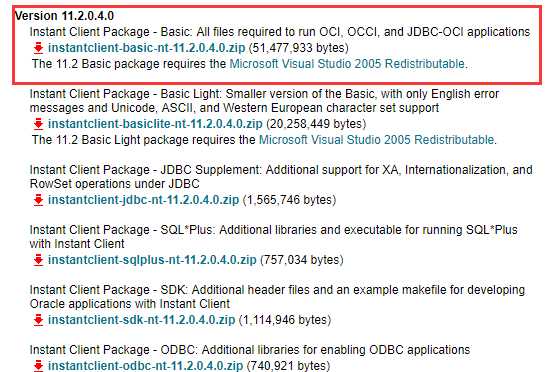The image size is (557, 372).
Task: Download instantclient-basic-nt-11.2.0.4.0.zip
Action: pyautogui.click(x=147, y=48)
